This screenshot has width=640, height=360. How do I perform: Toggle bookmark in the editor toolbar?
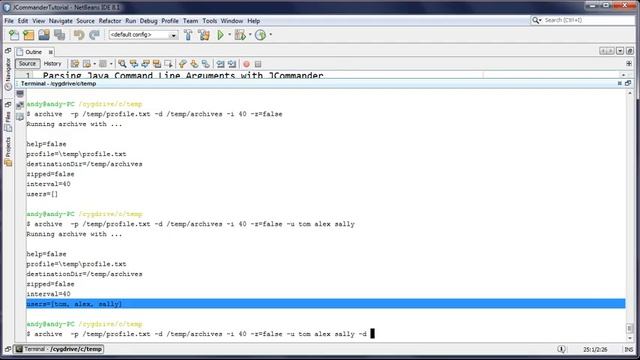click(205, 64)
